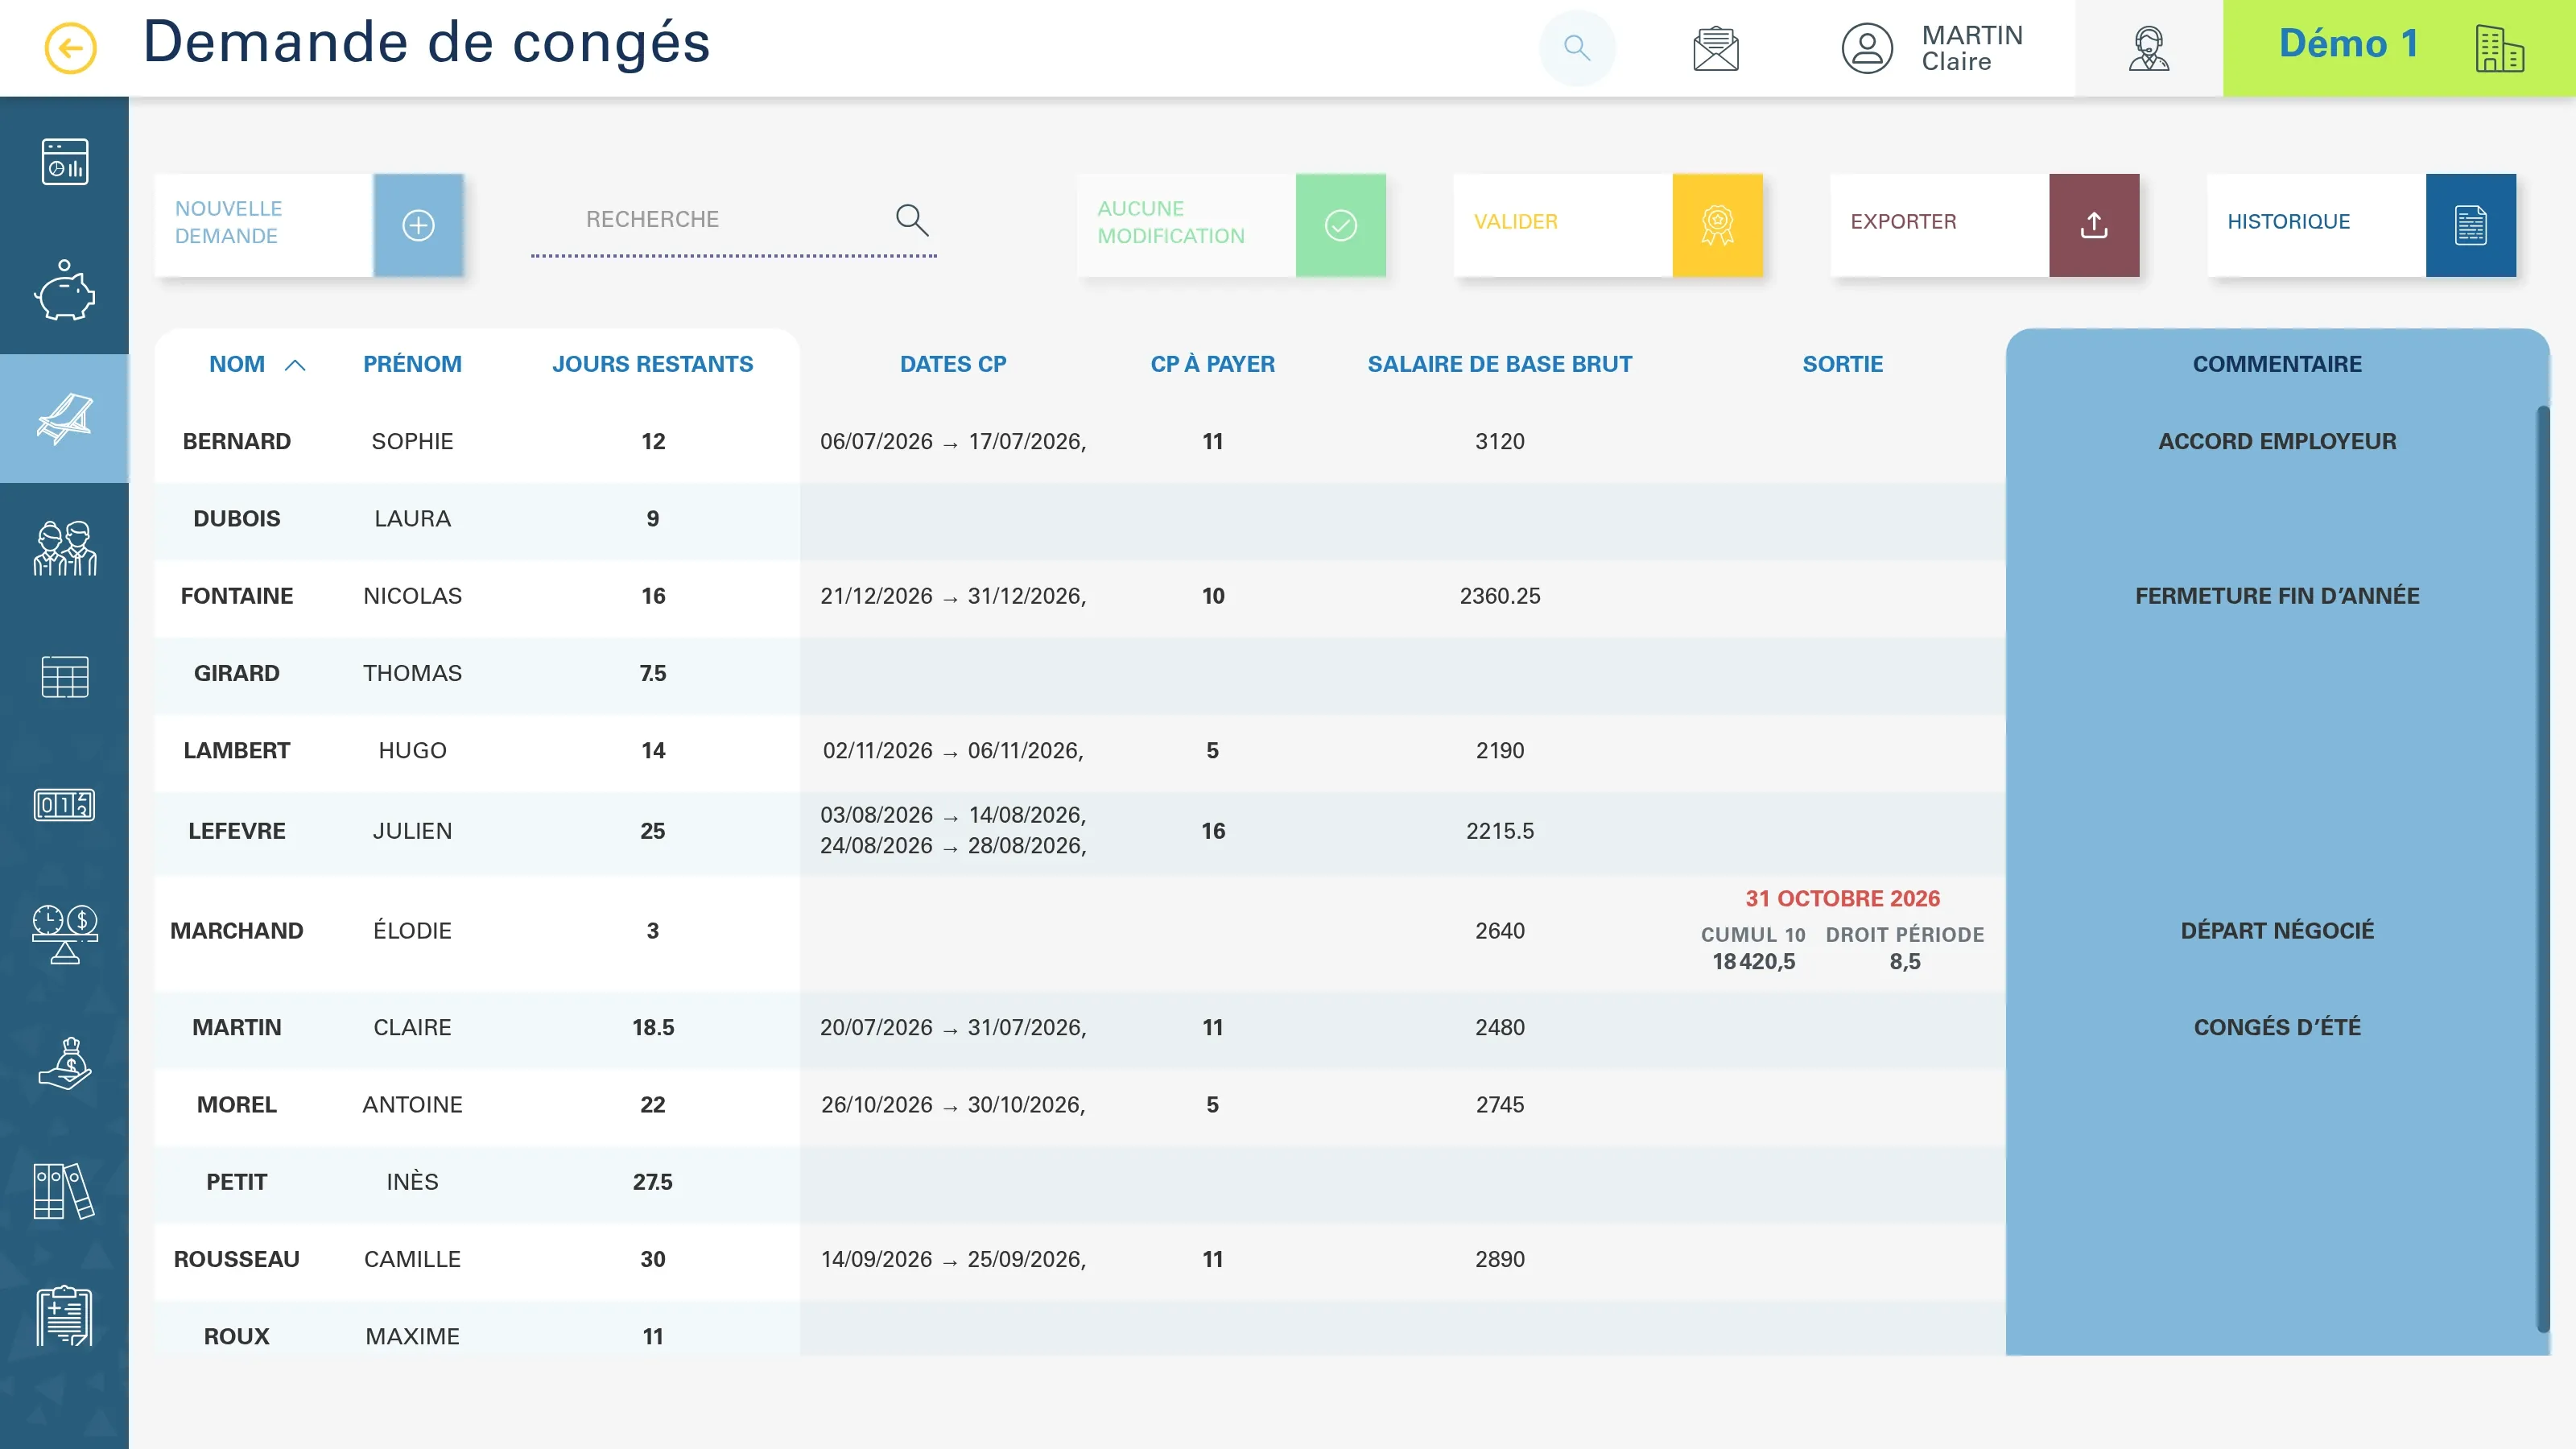Open the hand holding money bag icon
The height and width of the screenshot is (1449, 2576).
[65, 1063]
